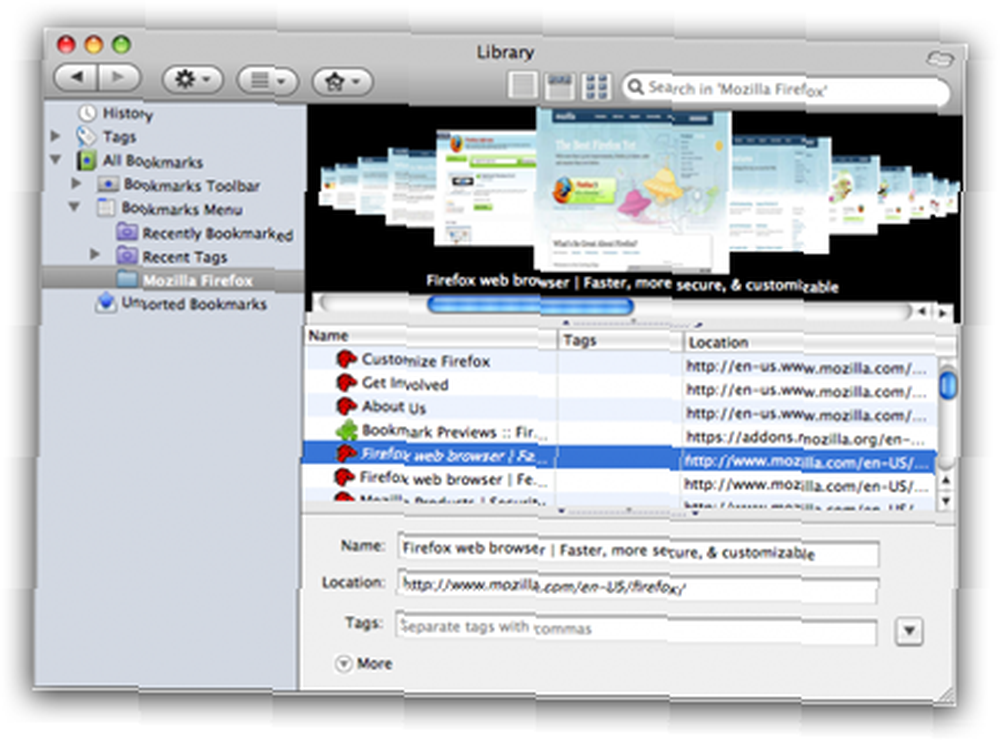The height and width of the screenshot is (741, 1000).
Task: Click the bookmark Name text field
Action: [x=638, y=550]
